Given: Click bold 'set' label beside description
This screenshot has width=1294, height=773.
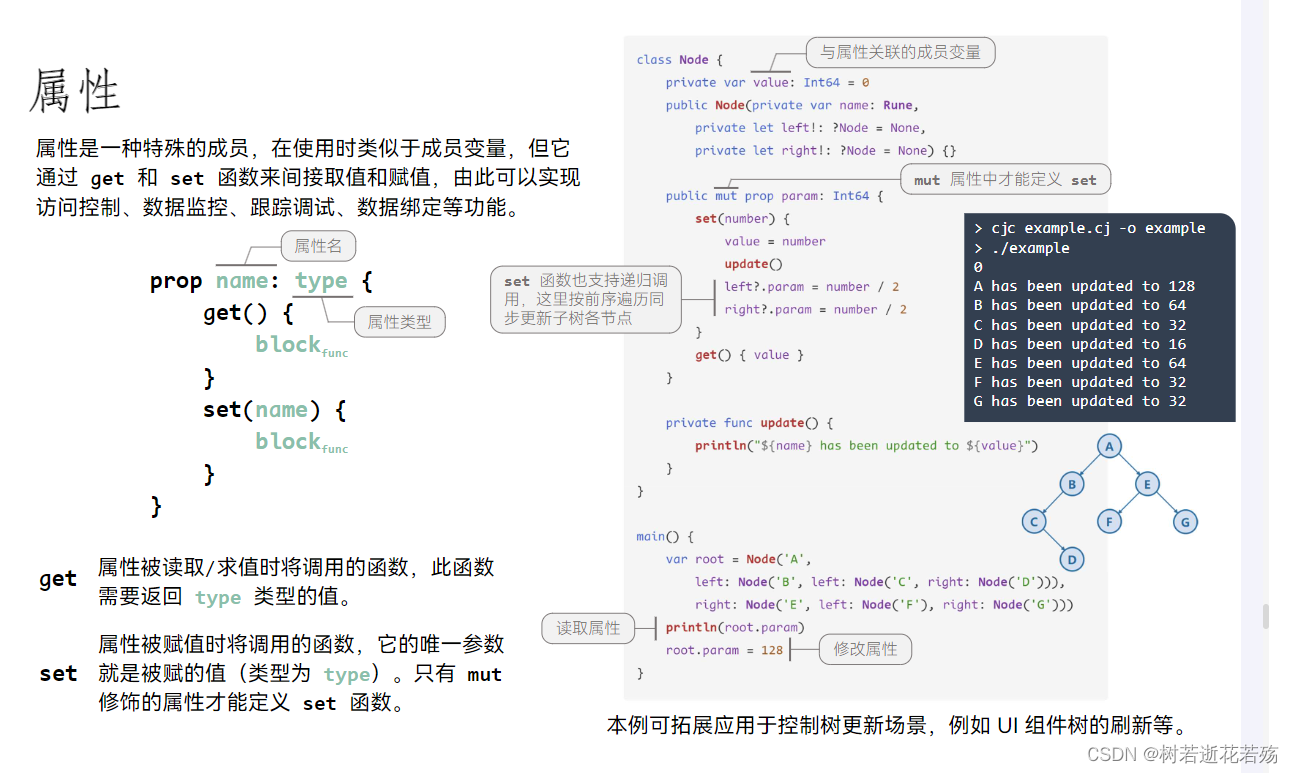Looking at the screenshot, I should 58,674.
